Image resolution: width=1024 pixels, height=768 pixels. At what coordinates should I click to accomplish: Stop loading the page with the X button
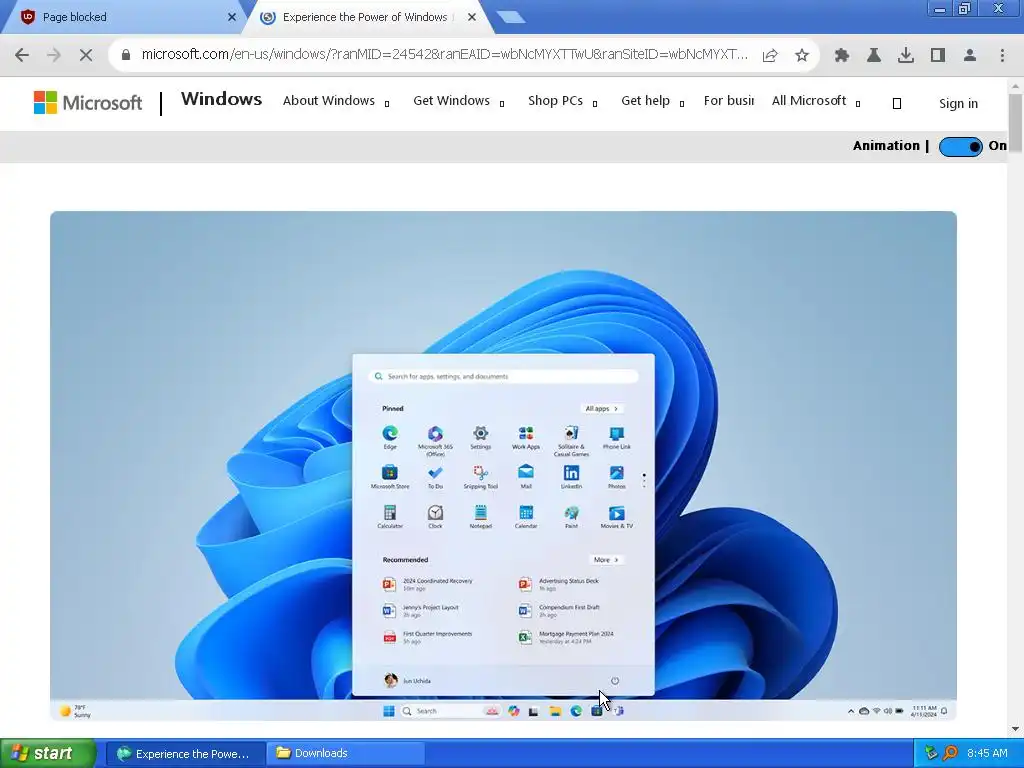click(x=86, y=56)
